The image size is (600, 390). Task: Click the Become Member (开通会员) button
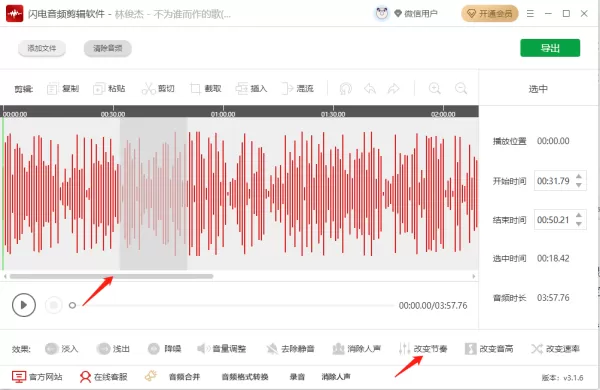point(489,14)
